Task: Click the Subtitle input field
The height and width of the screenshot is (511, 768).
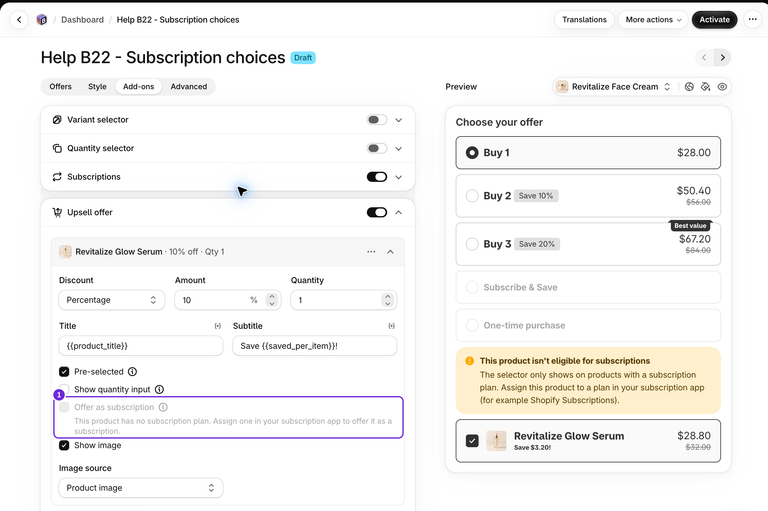Action: [x=314, y=346]
